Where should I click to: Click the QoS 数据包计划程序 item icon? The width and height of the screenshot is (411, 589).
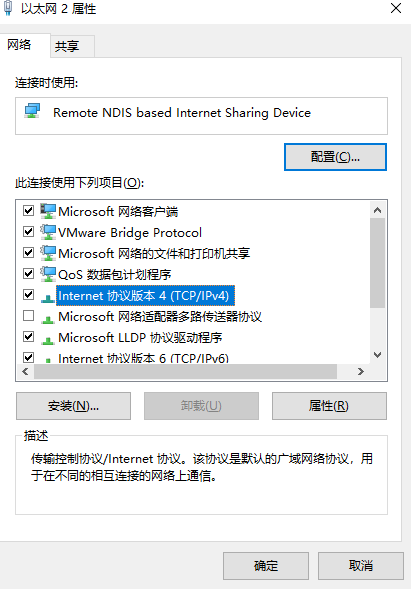pyautogui.click(x=48, y=274)
